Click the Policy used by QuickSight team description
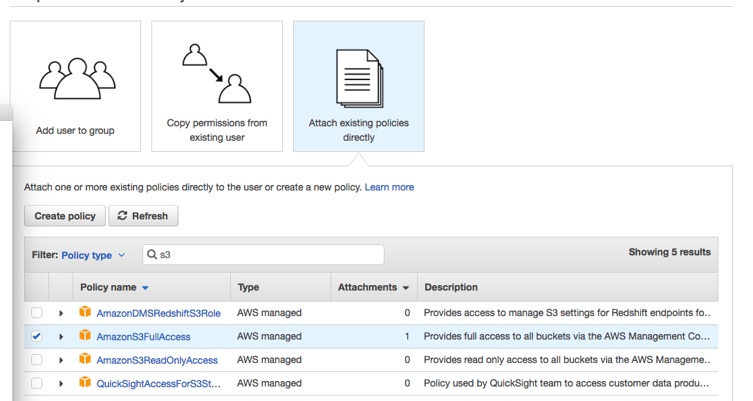 point(566,383)
